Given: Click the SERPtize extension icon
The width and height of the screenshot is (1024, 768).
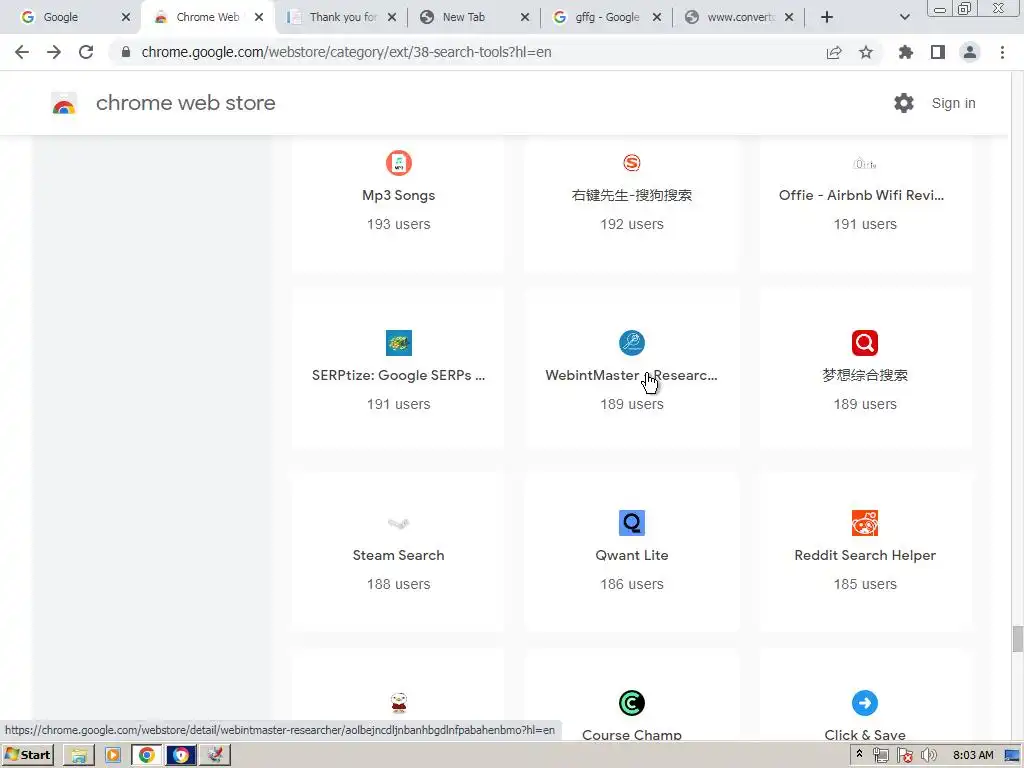Looking at the screenshot, I should [398, 343].
